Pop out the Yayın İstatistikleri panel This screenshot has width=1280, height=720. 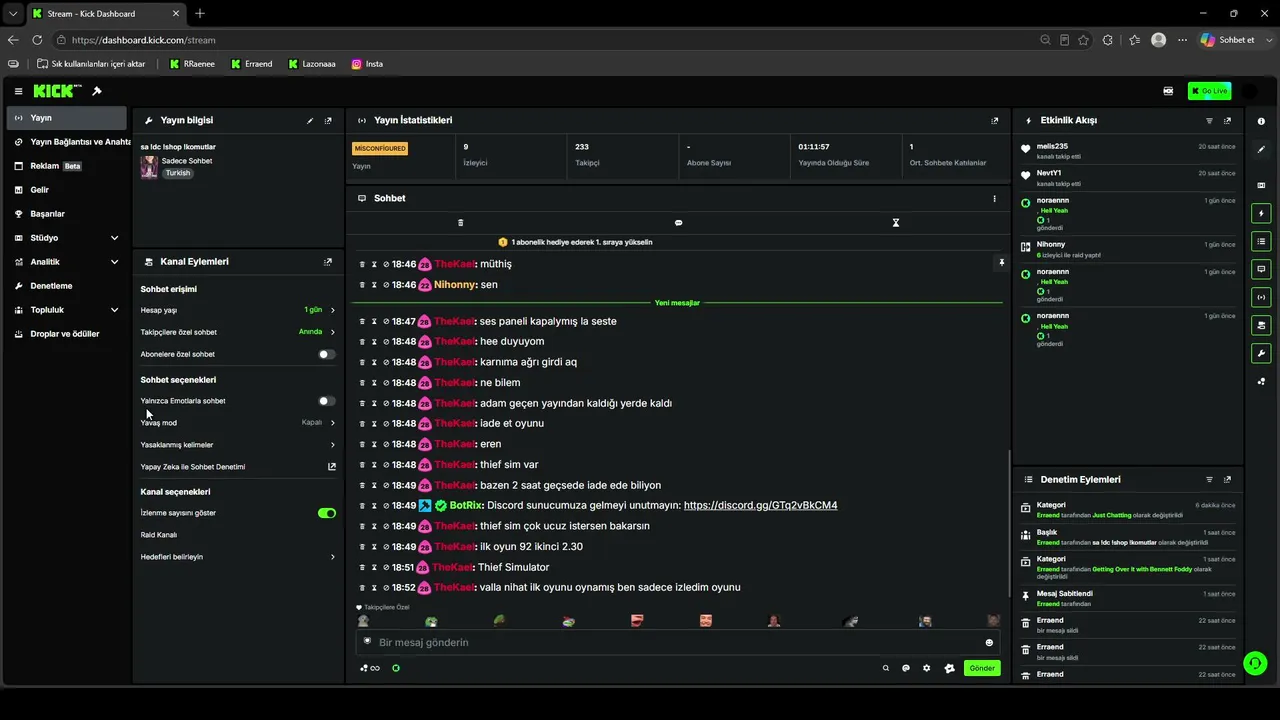995,120
